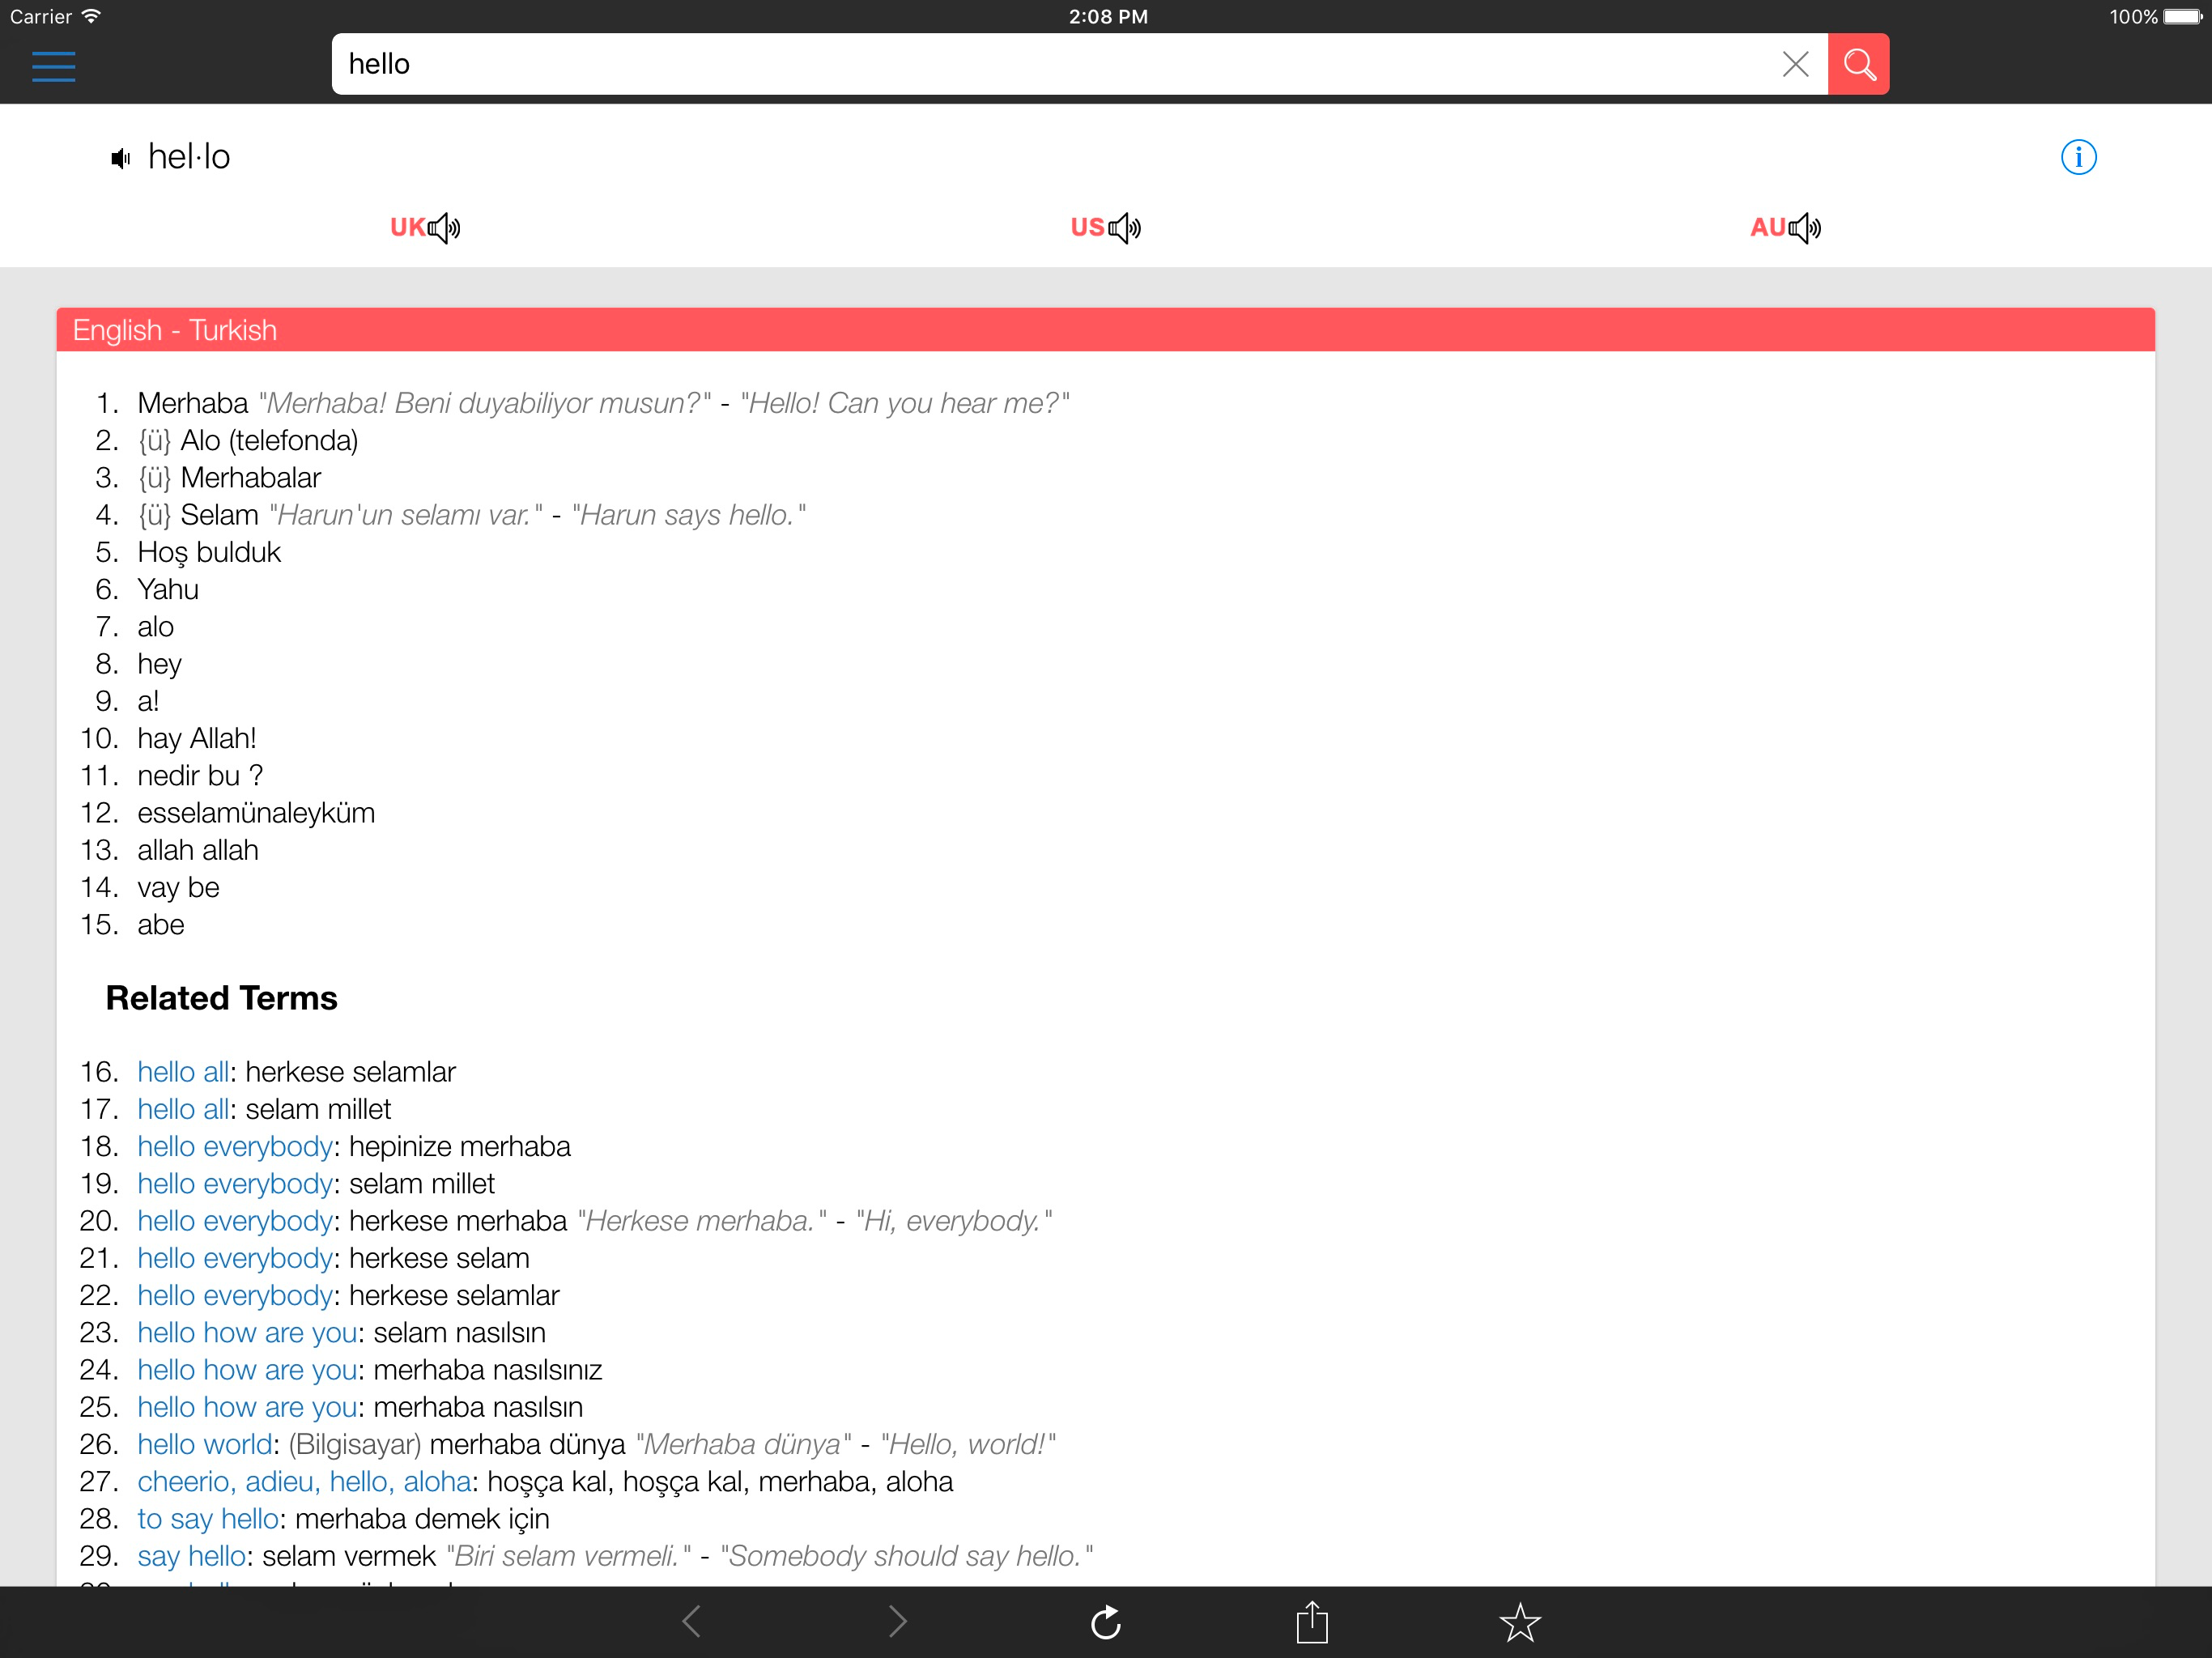Open 'hello how are you' link in row 25
Image resolution: width=2212 pixels, height=1658 pixels.
[247, 1407]
